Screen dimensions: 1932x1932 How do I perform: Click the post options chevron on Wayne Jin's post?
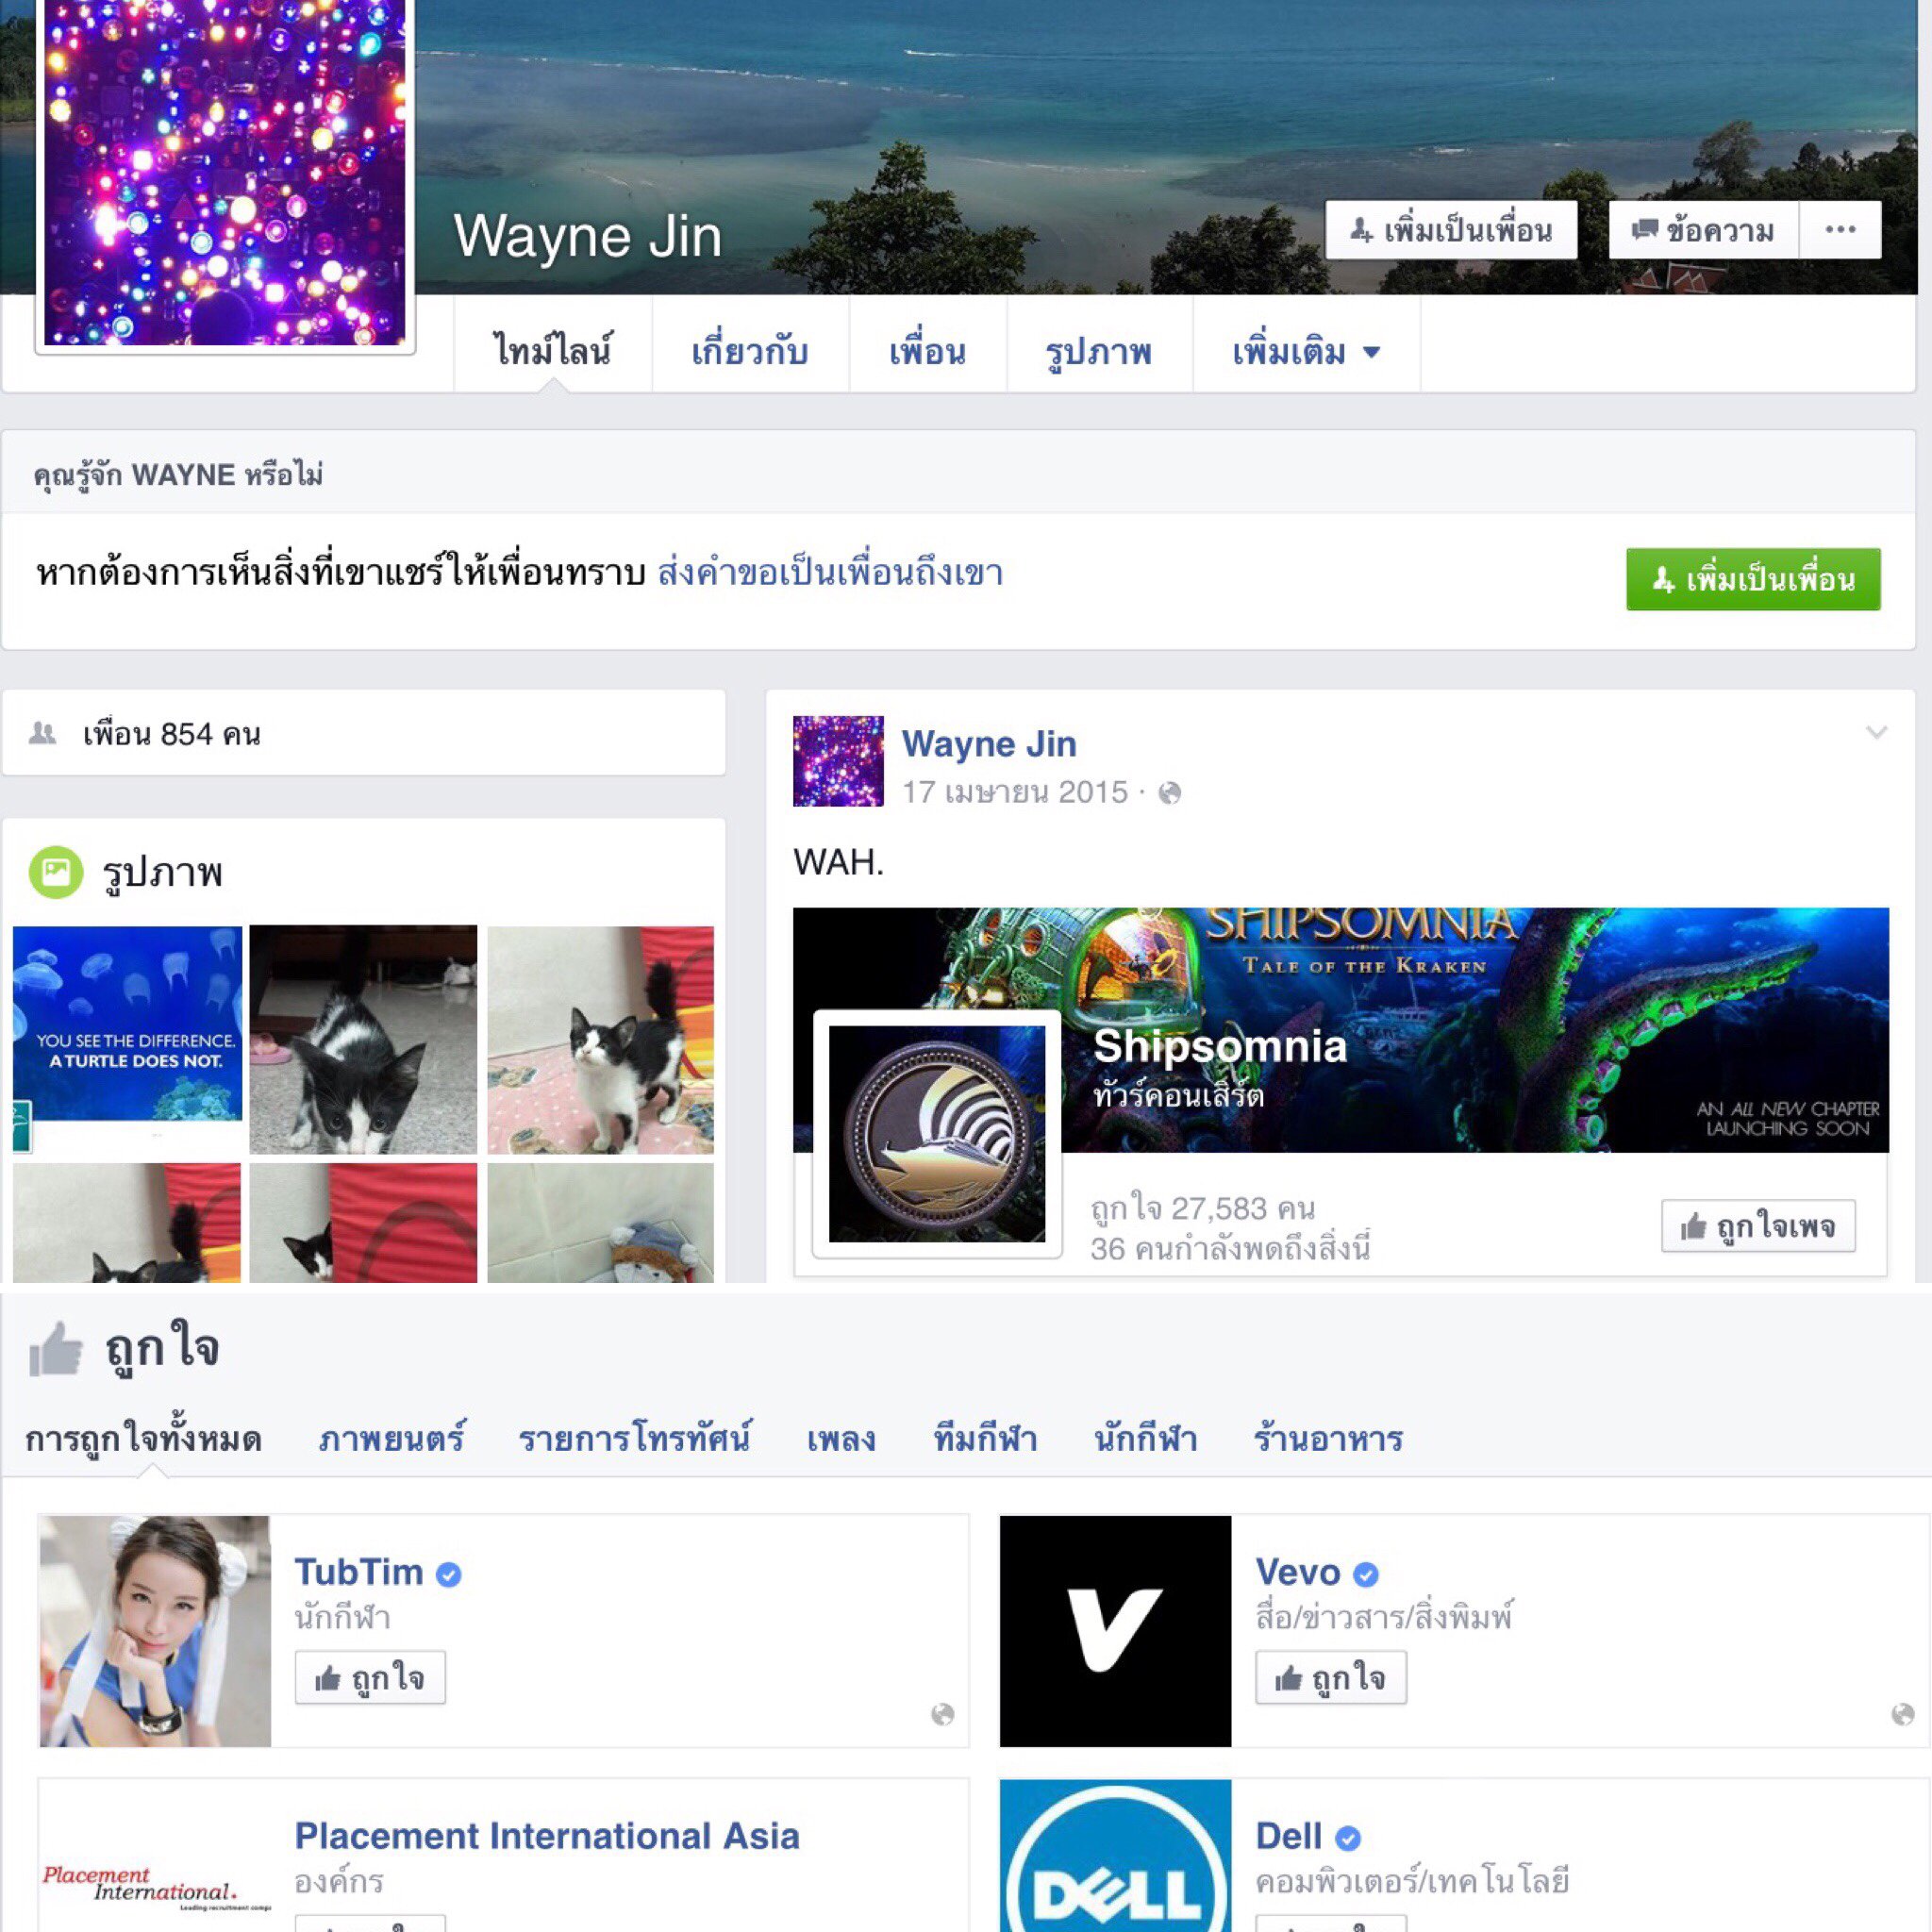click(x=1877, y=733)
